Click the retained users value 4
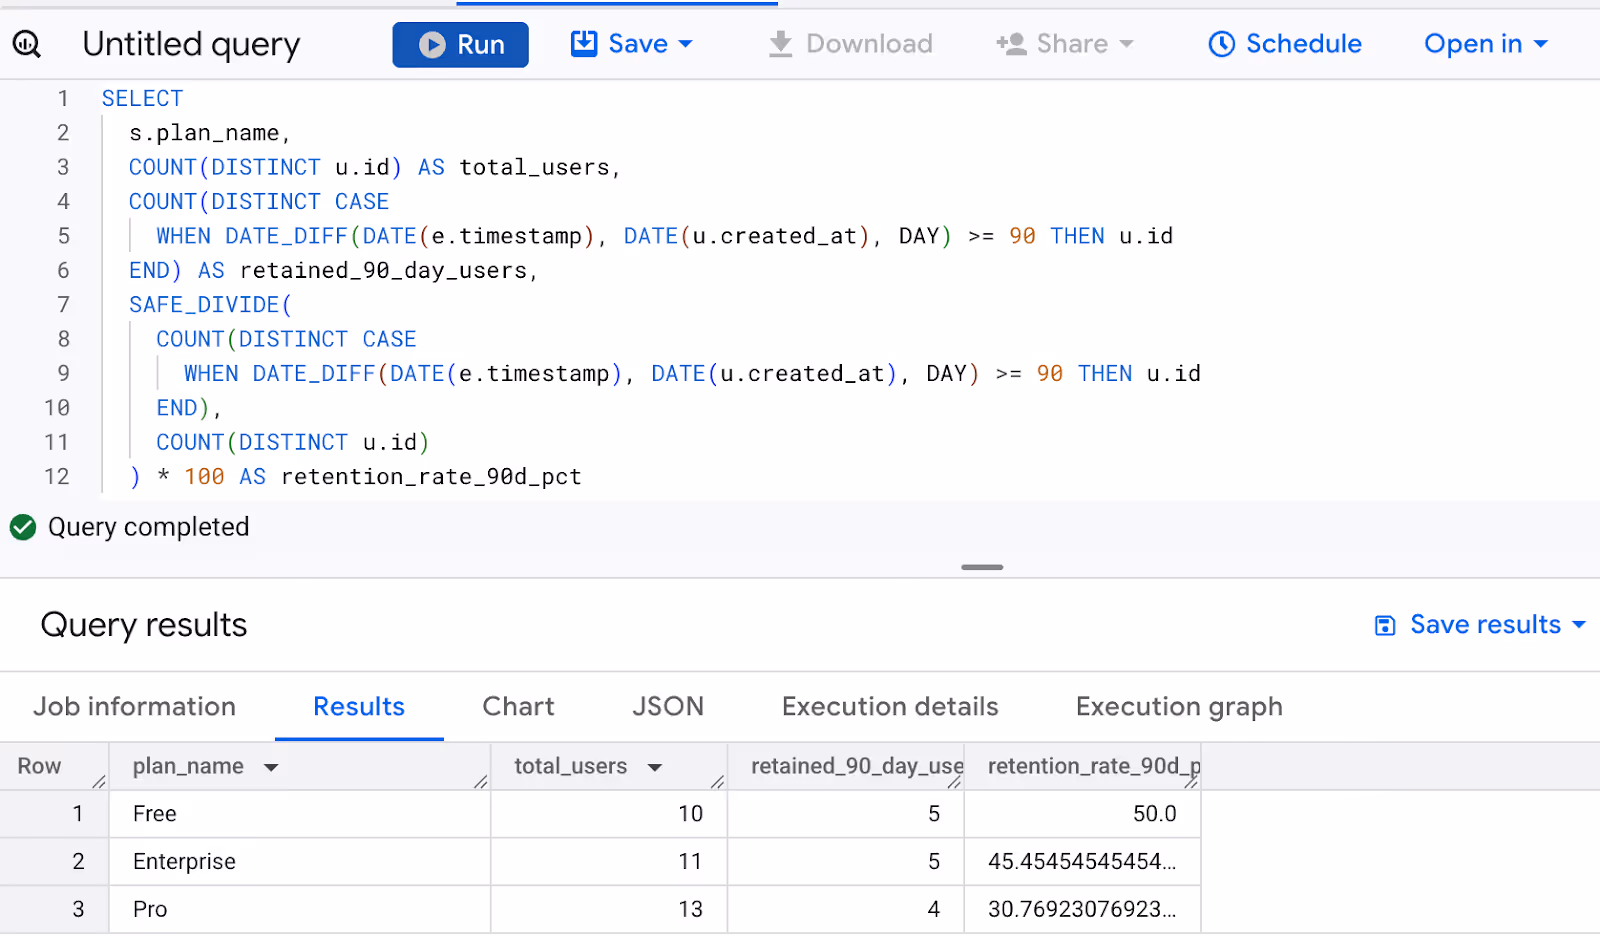The height and width of the screenshot is (936, 1600). (934, 909)
